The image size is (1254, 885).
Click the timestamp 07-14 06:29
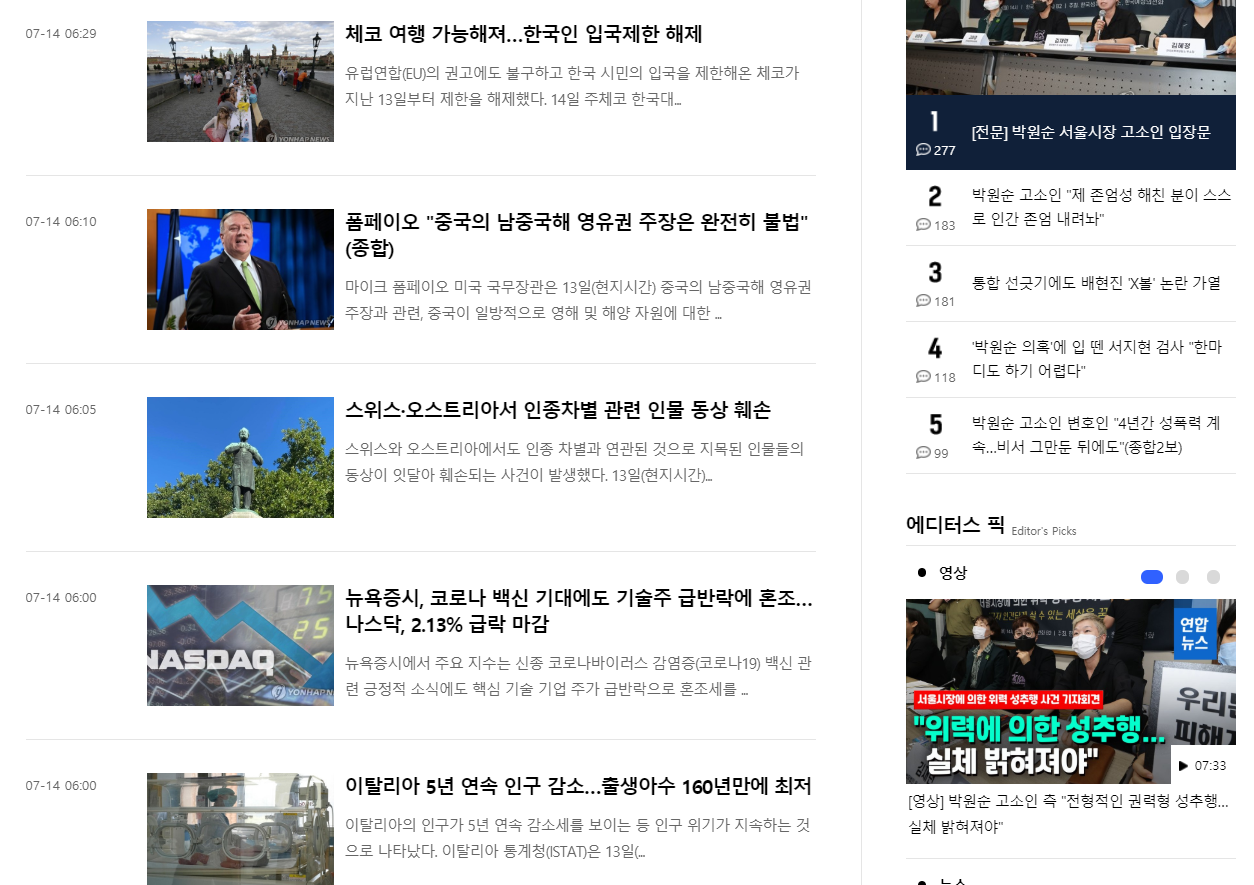[x=61, y=34]
